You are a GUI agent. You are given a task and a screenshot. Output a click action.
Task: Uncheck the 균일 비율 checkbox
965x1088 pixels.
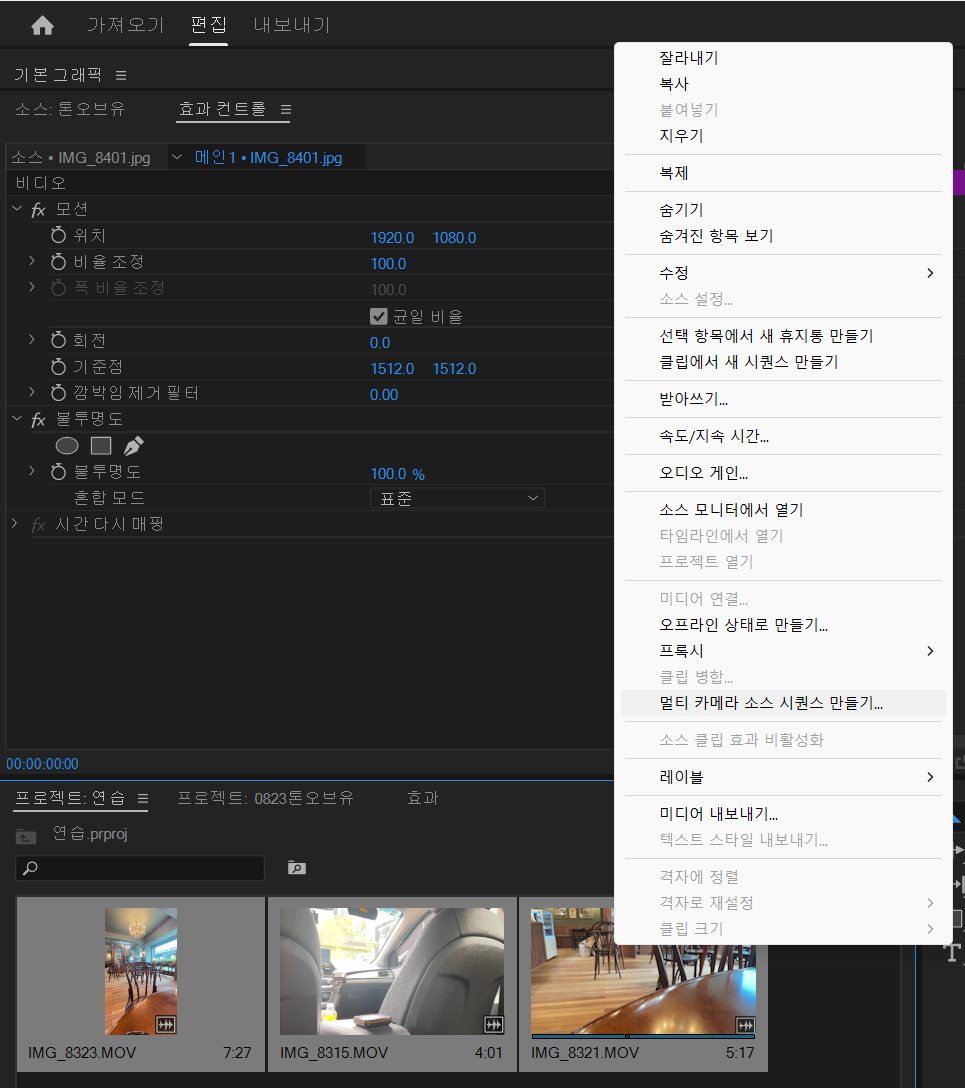click(378, 315)
